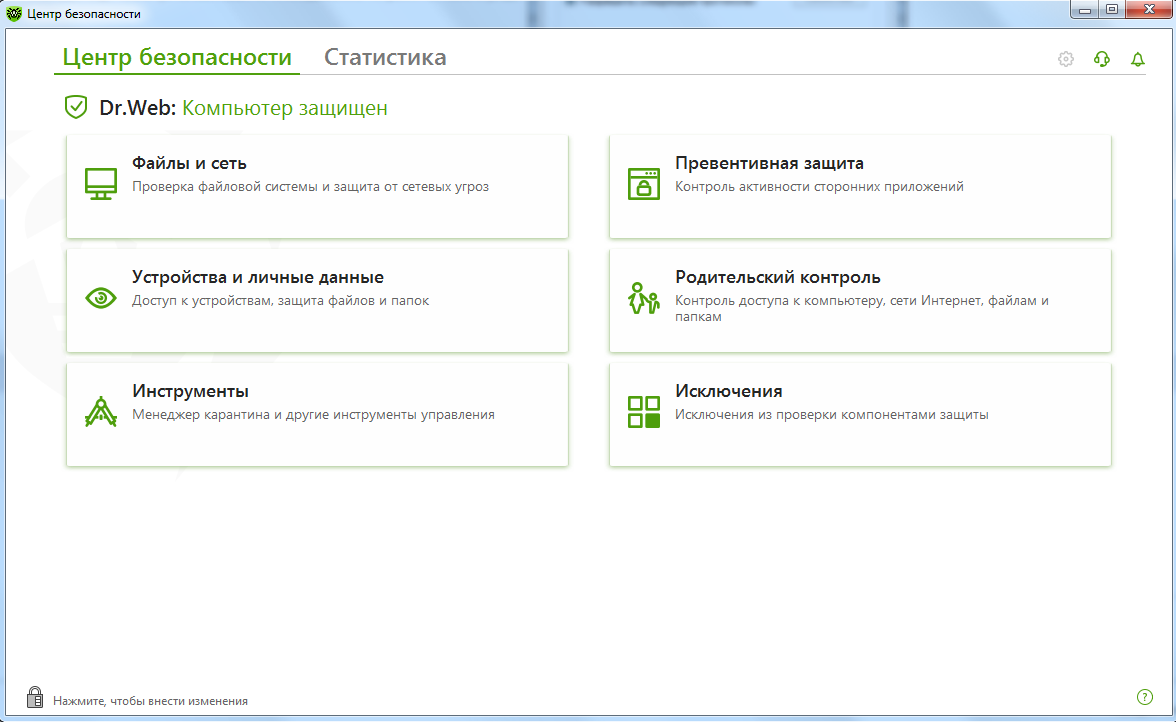Open support via the headset icon
This screenshot has width=1176, height=722.
point(1102,58)
